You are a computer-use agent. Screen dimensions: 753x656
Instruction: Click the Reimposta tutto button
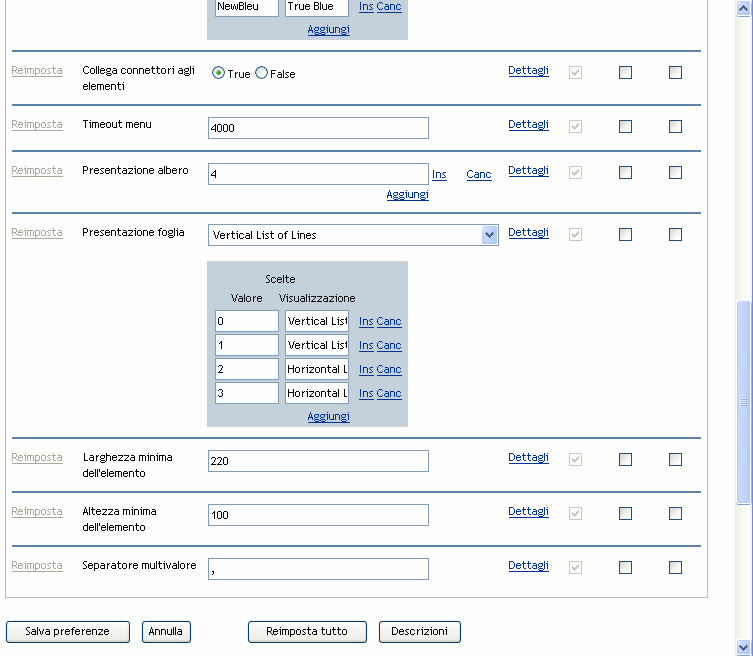(x=307, y=632)
